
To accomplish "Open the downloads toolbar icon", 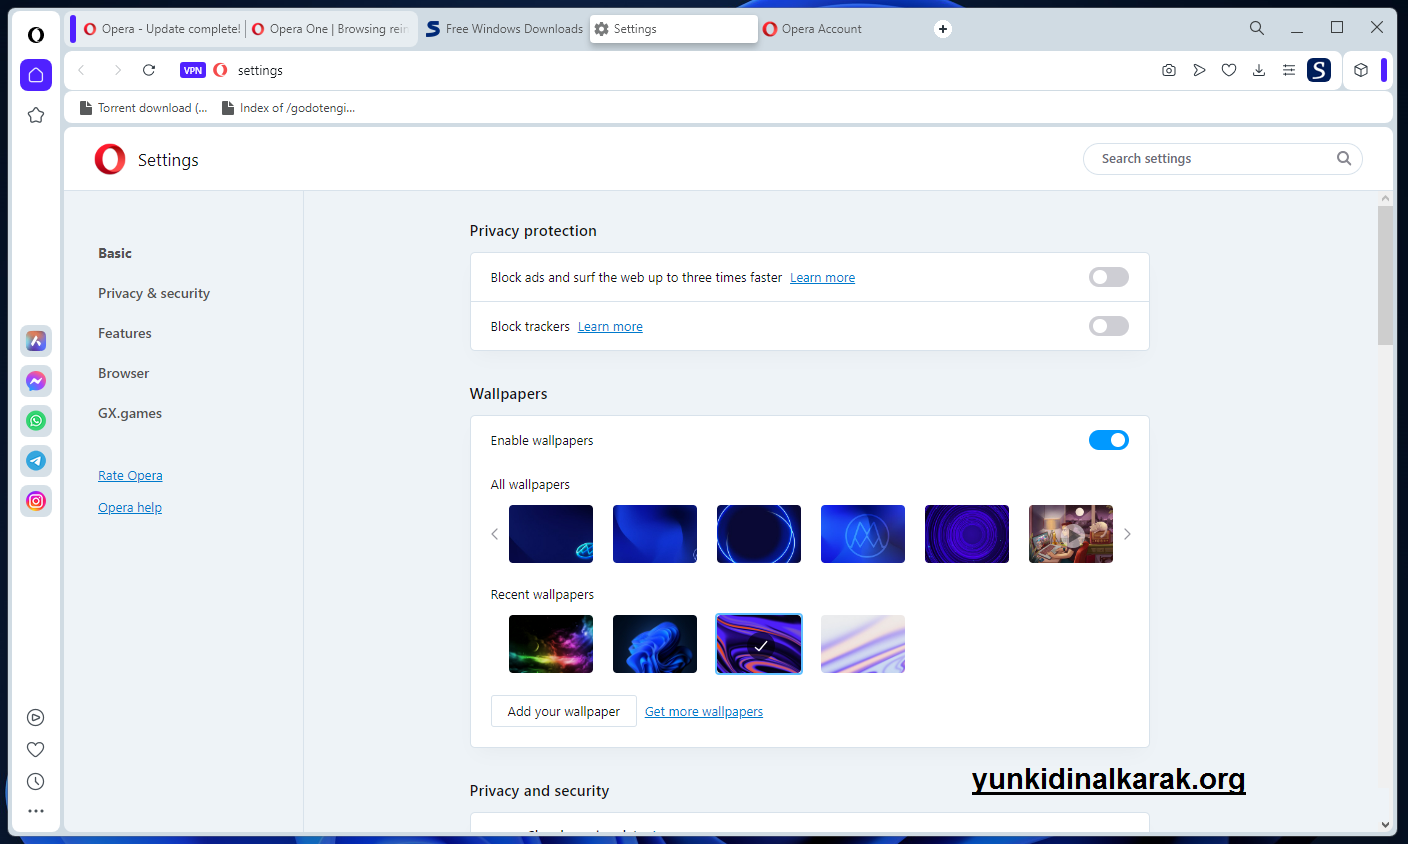I will pos(1259,70).
